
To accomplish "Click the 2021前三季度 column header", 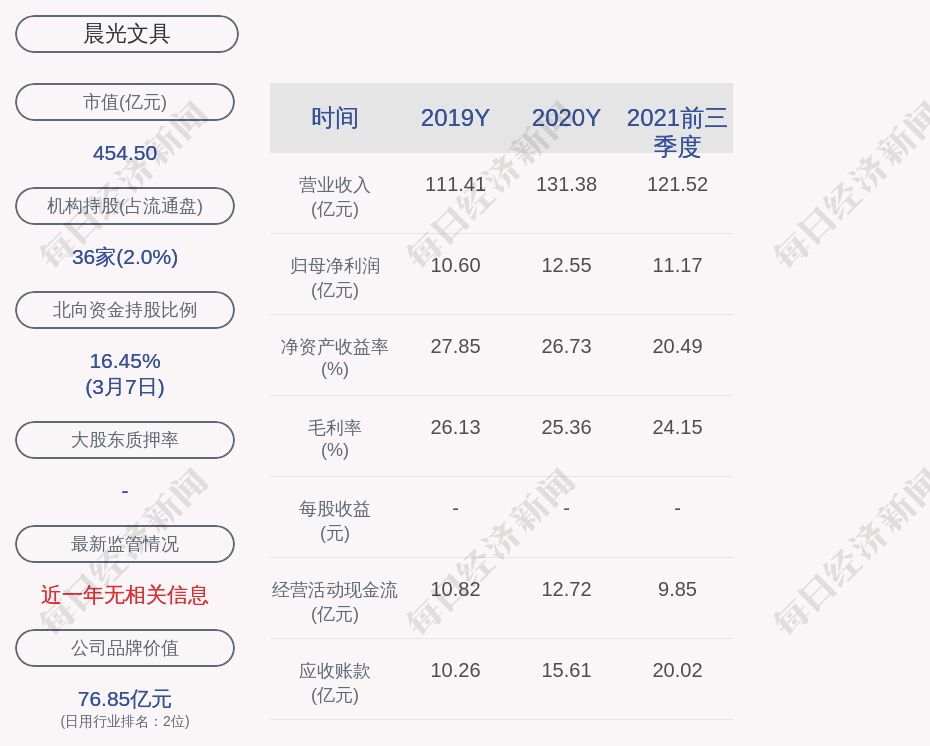I will [x=677, y=131].
